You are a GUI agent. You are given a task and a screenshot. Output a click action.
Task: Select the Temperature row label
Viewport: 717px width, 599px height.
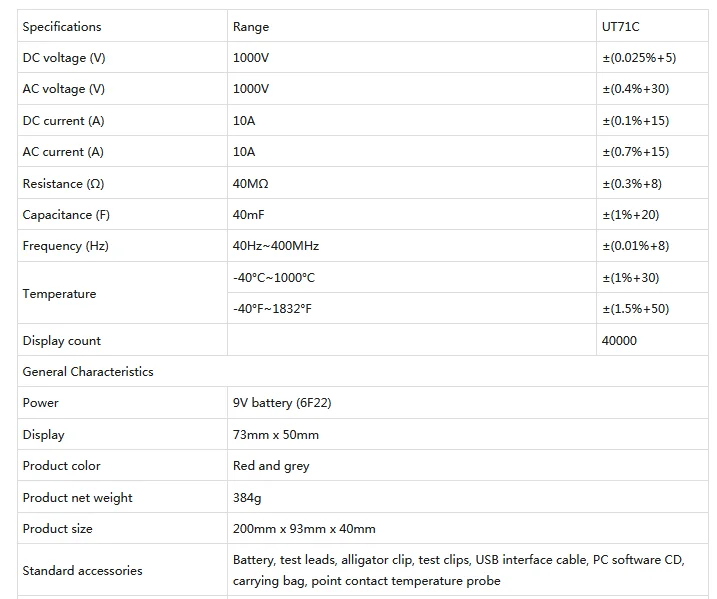coord(59,294)
